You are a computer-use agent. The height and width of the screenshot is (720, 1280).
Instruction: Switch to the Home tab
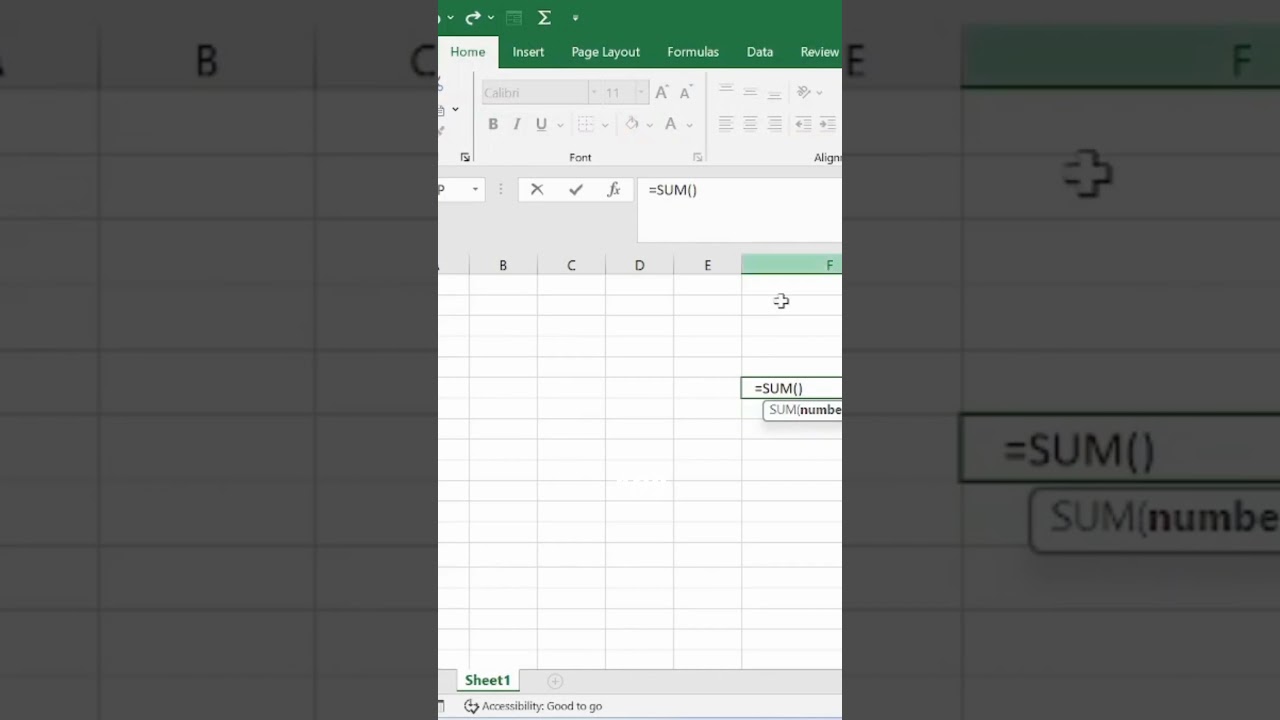pos(467,52)
